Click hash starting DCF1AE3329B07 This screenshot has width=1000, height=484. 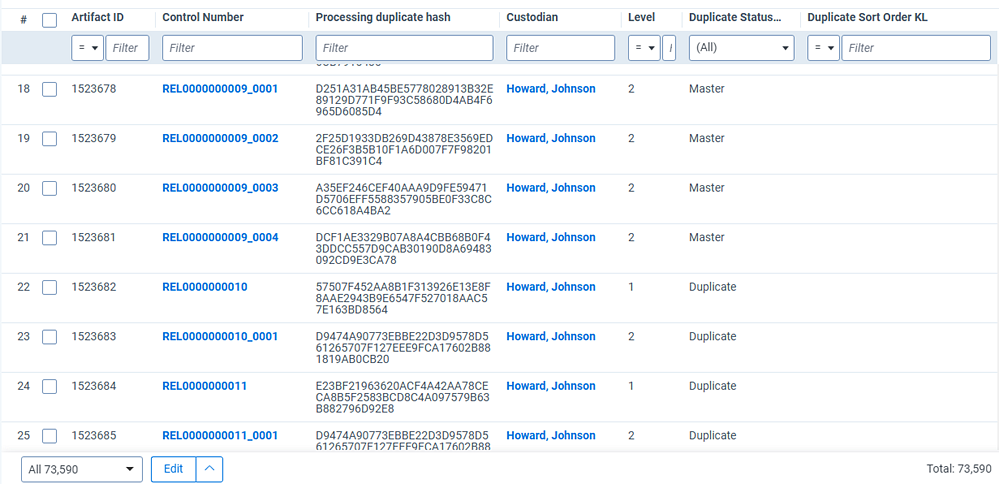coord(404,249)
